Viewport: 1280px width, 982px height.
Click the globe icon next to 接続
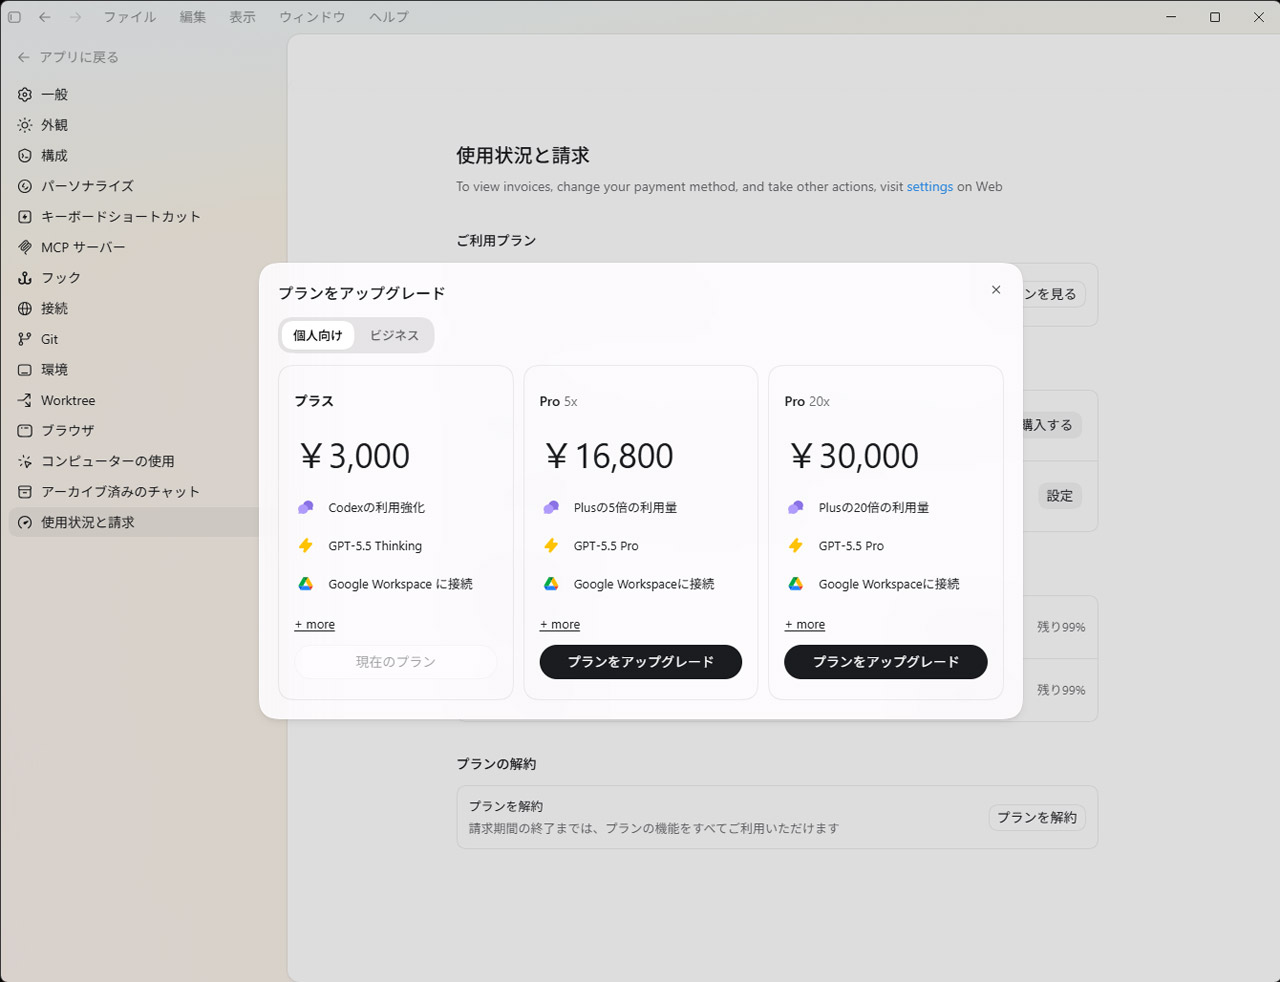(25, 308)
